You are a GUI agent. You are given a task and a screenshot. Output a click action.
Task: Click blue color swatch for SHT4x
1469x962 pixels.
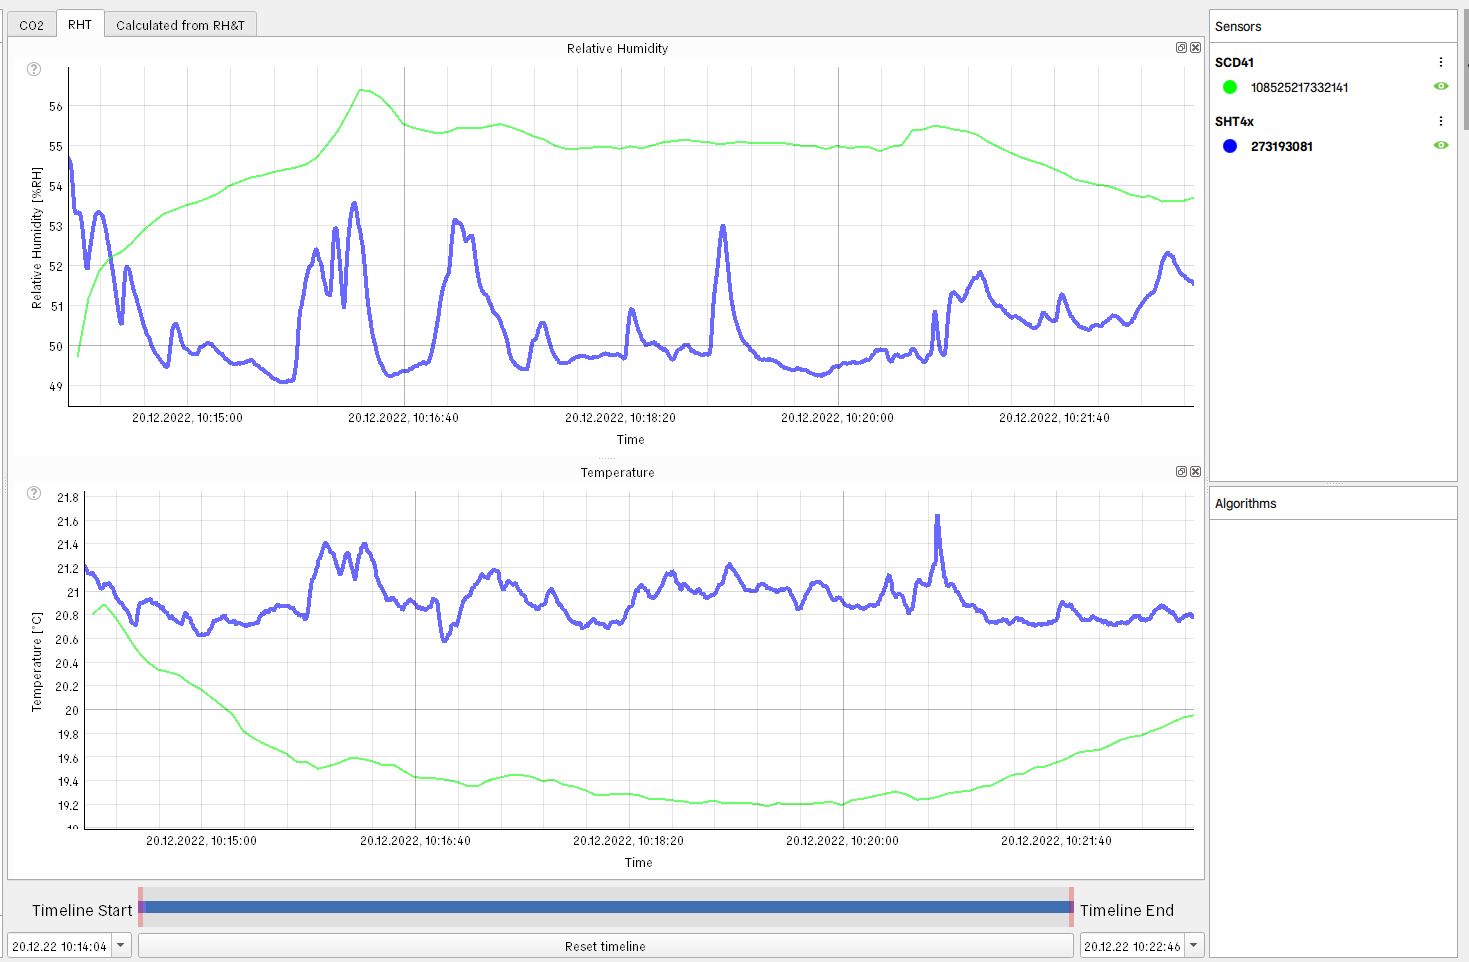[1230, 146]
